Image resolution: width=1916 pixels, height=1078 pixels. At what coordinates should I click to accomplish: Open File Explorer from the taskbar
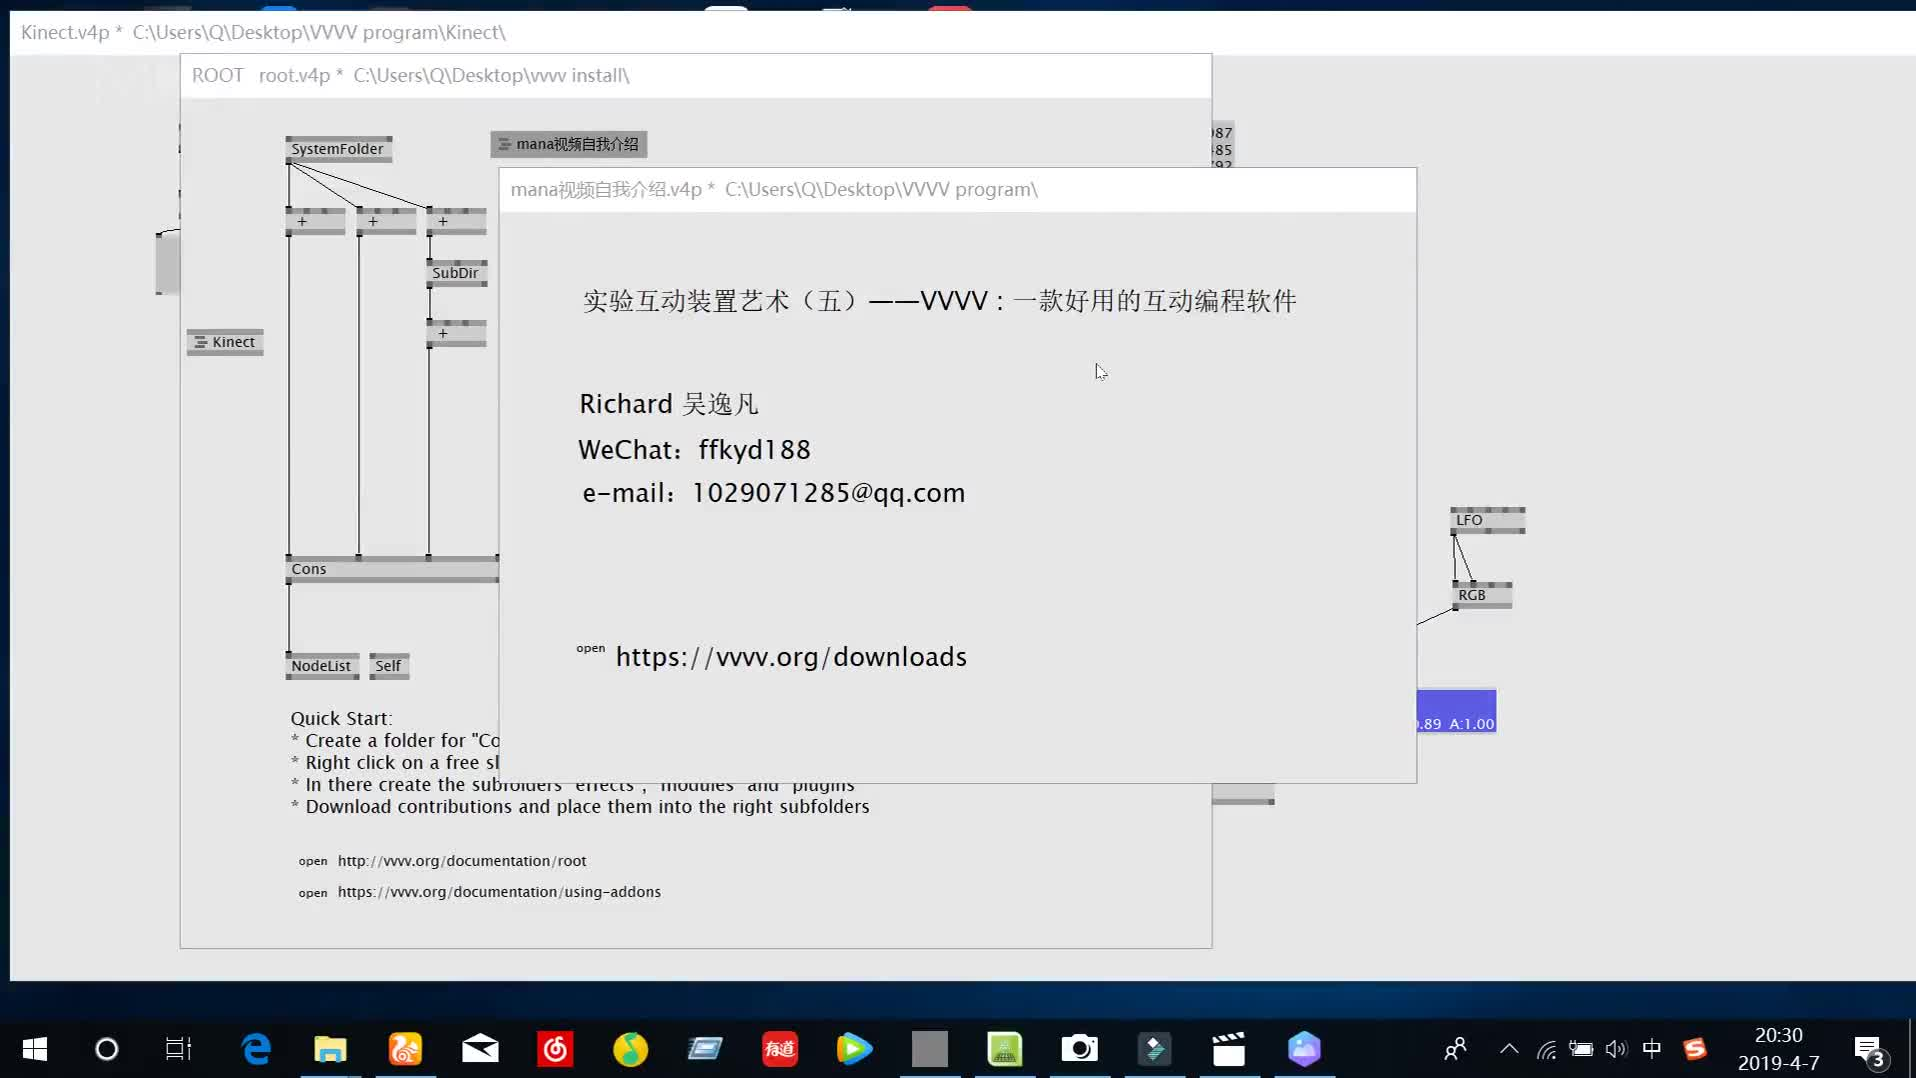(x=330, y=1048)
